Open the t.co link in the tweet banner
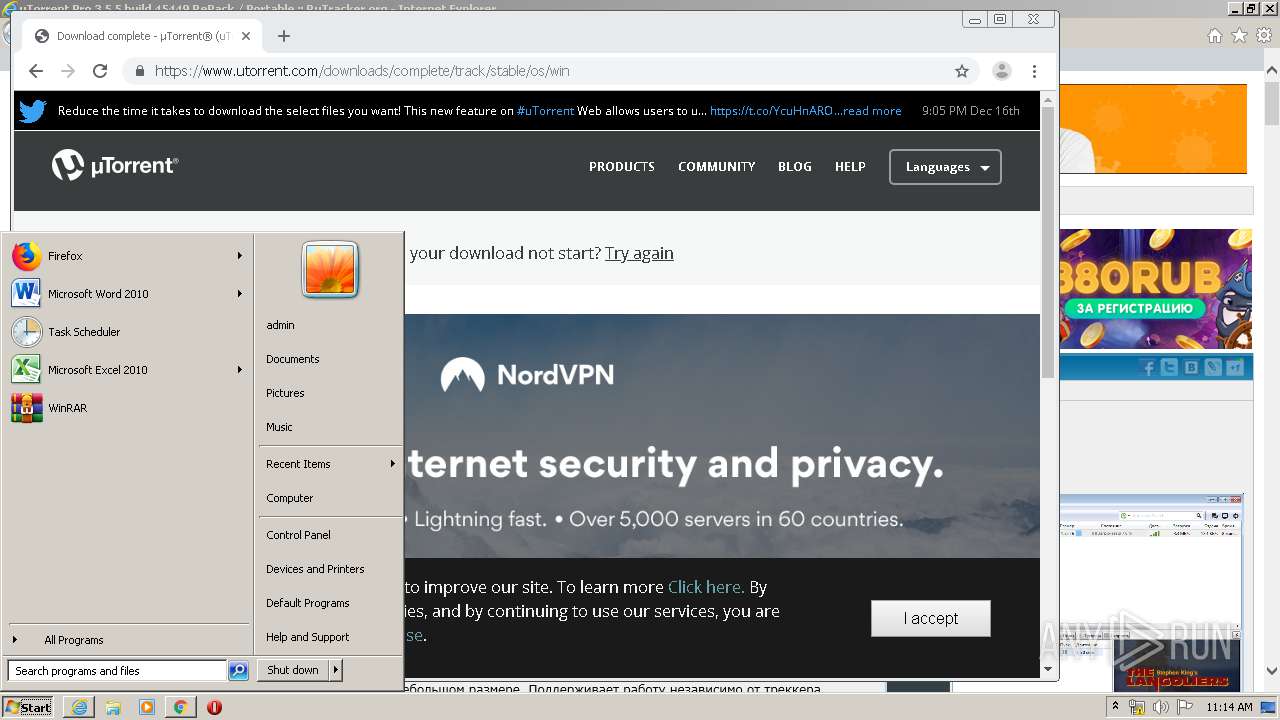The image size is (1280, 720). point(771,111)
